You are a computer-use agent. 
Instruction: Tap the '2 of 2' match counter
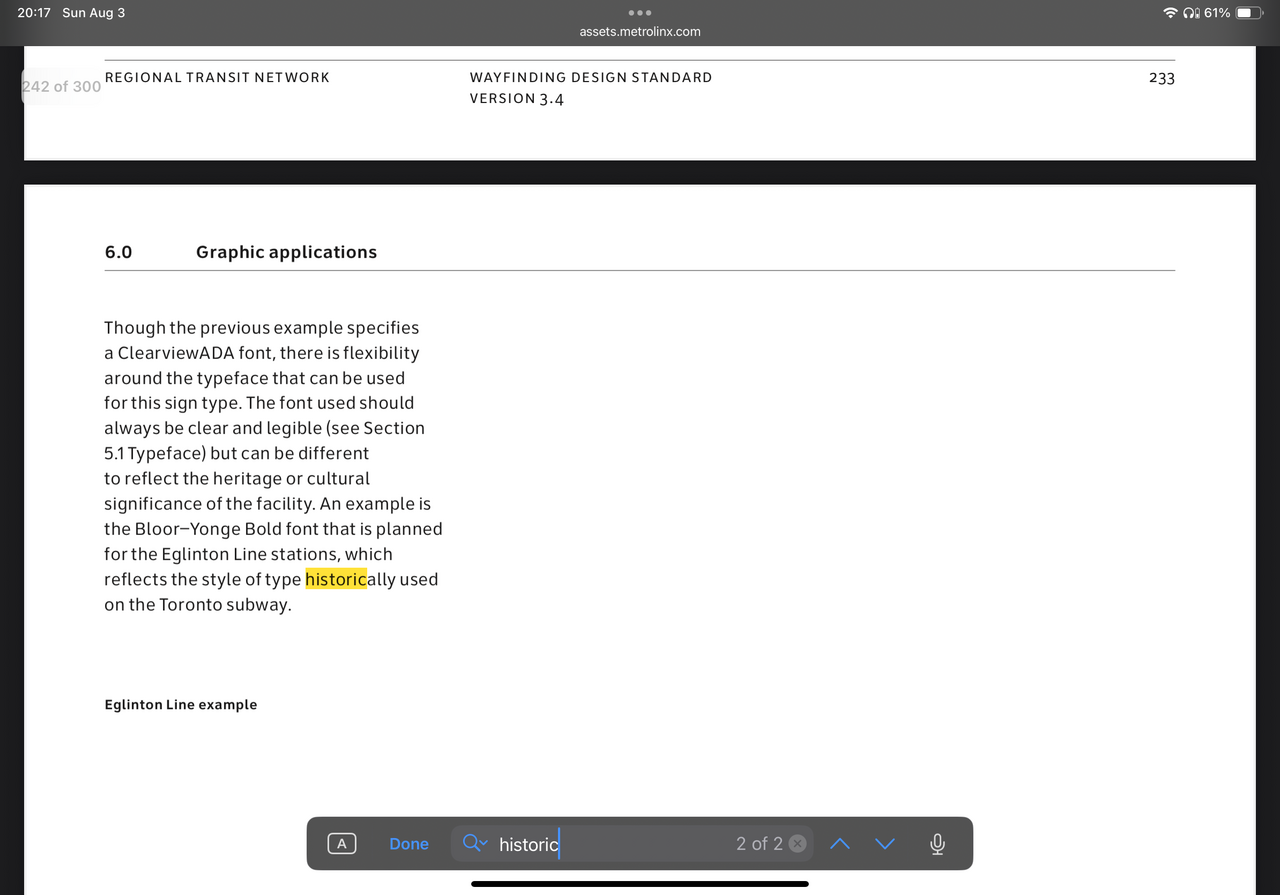[759, 844]
